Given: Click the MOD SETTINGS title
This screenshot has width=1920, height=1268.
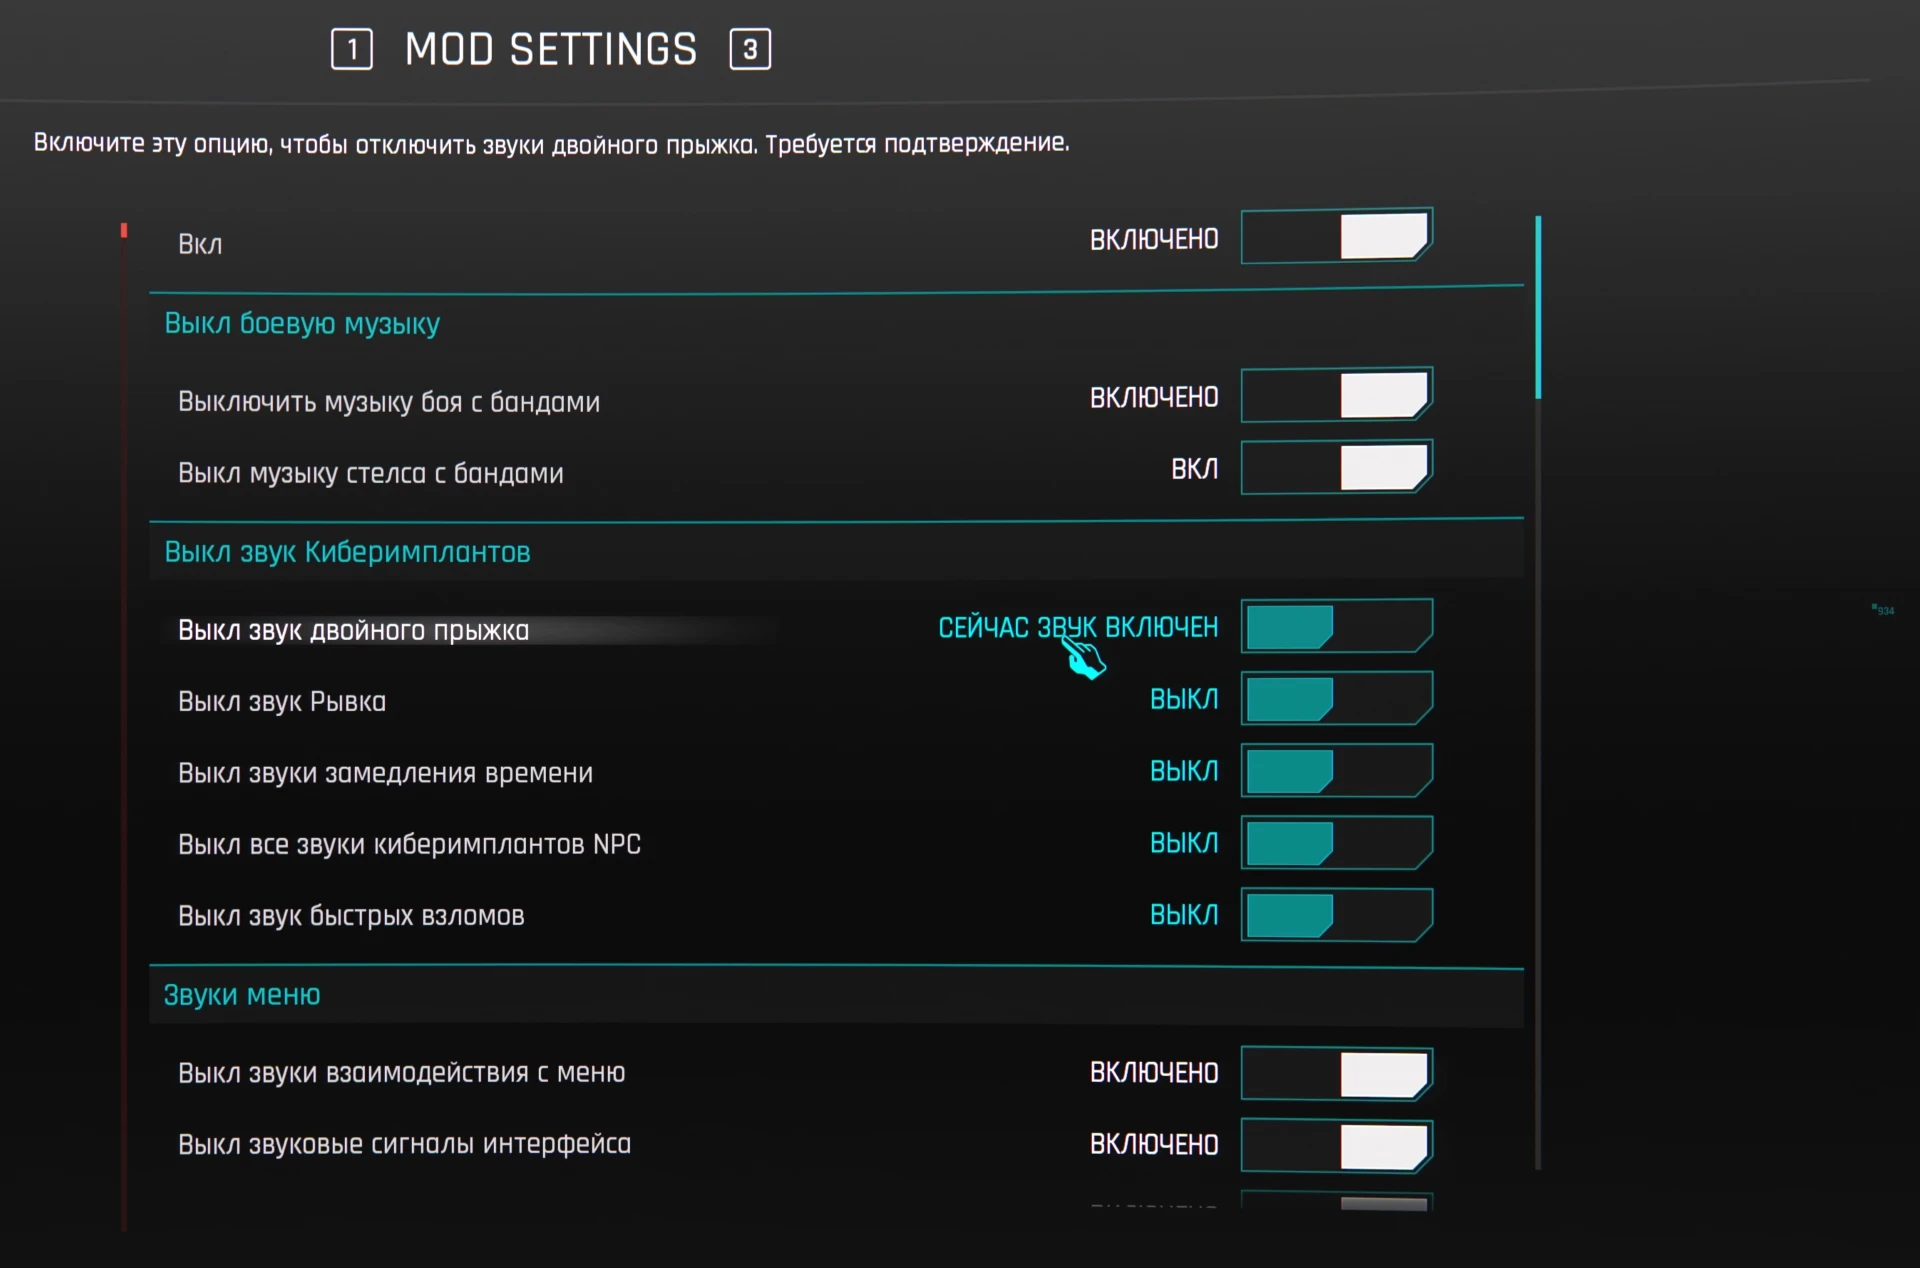Looking at the screenshot, I should [x=550, y=48].
